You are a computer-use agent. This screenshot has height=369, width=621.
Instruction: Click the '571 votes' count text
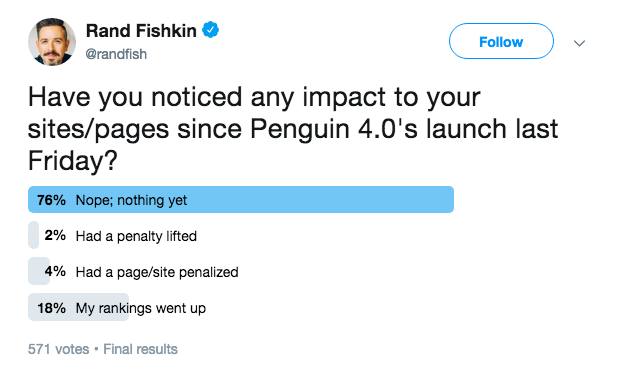(x=59, y=349)
